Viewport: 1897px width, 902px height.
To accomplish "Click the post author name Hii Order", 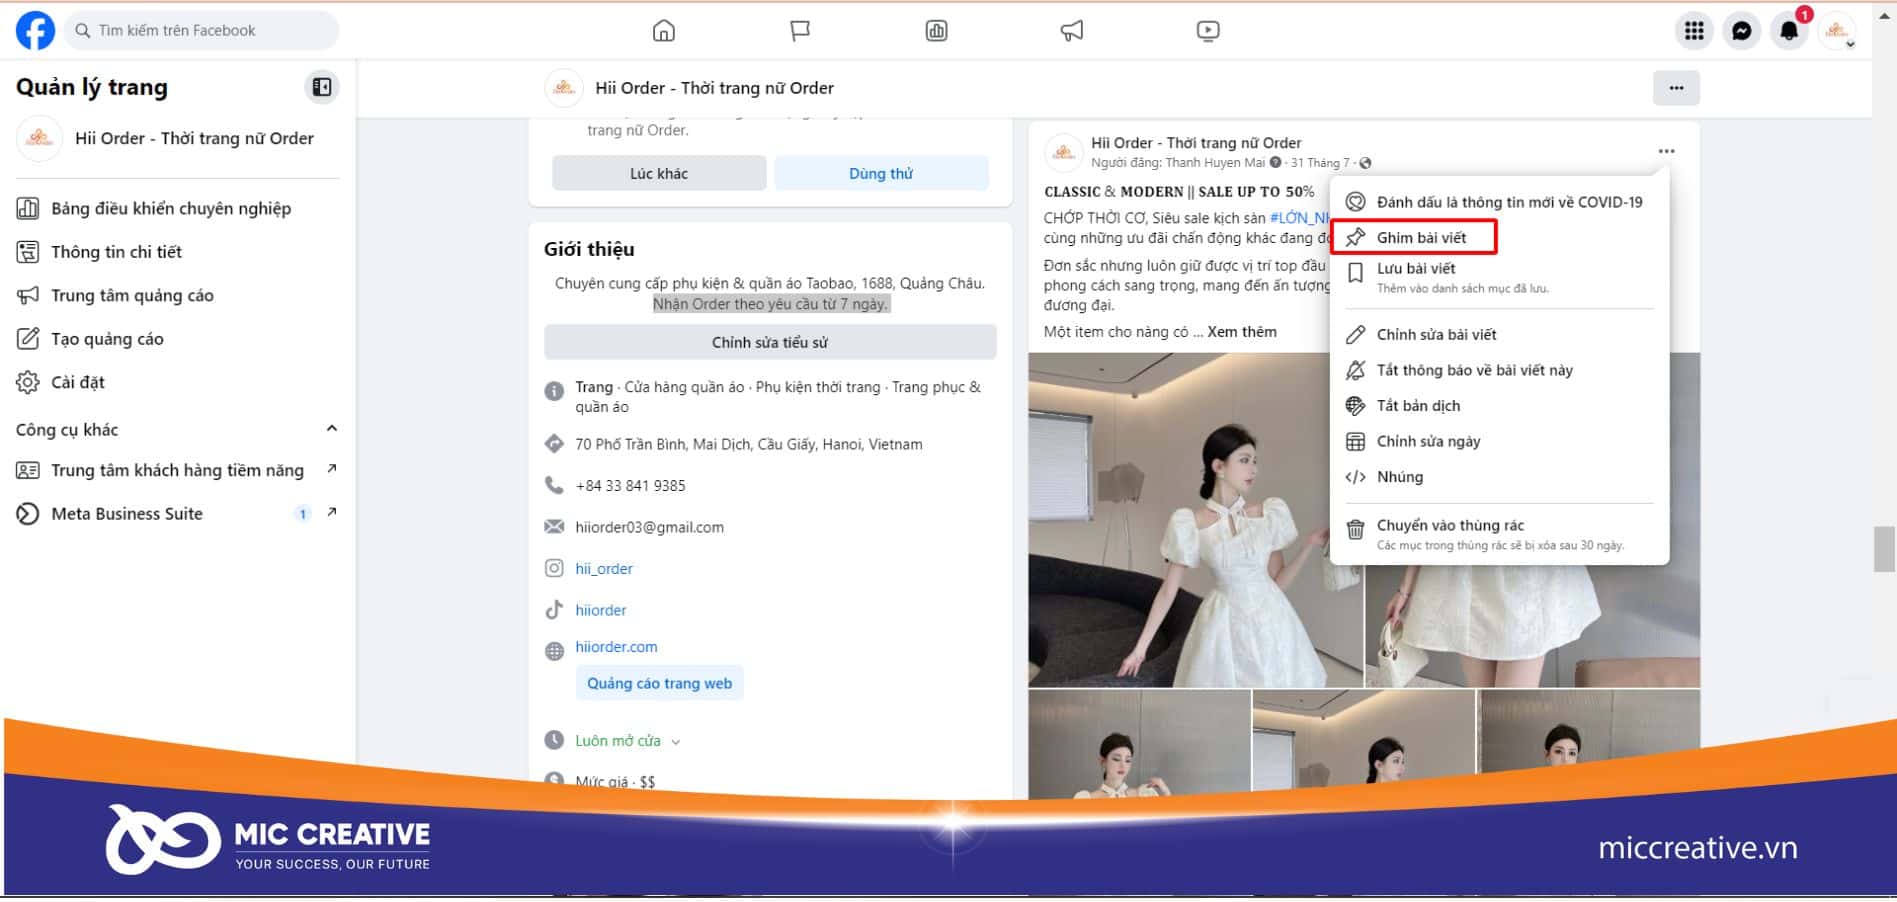I will click(x=1196, y=143).
